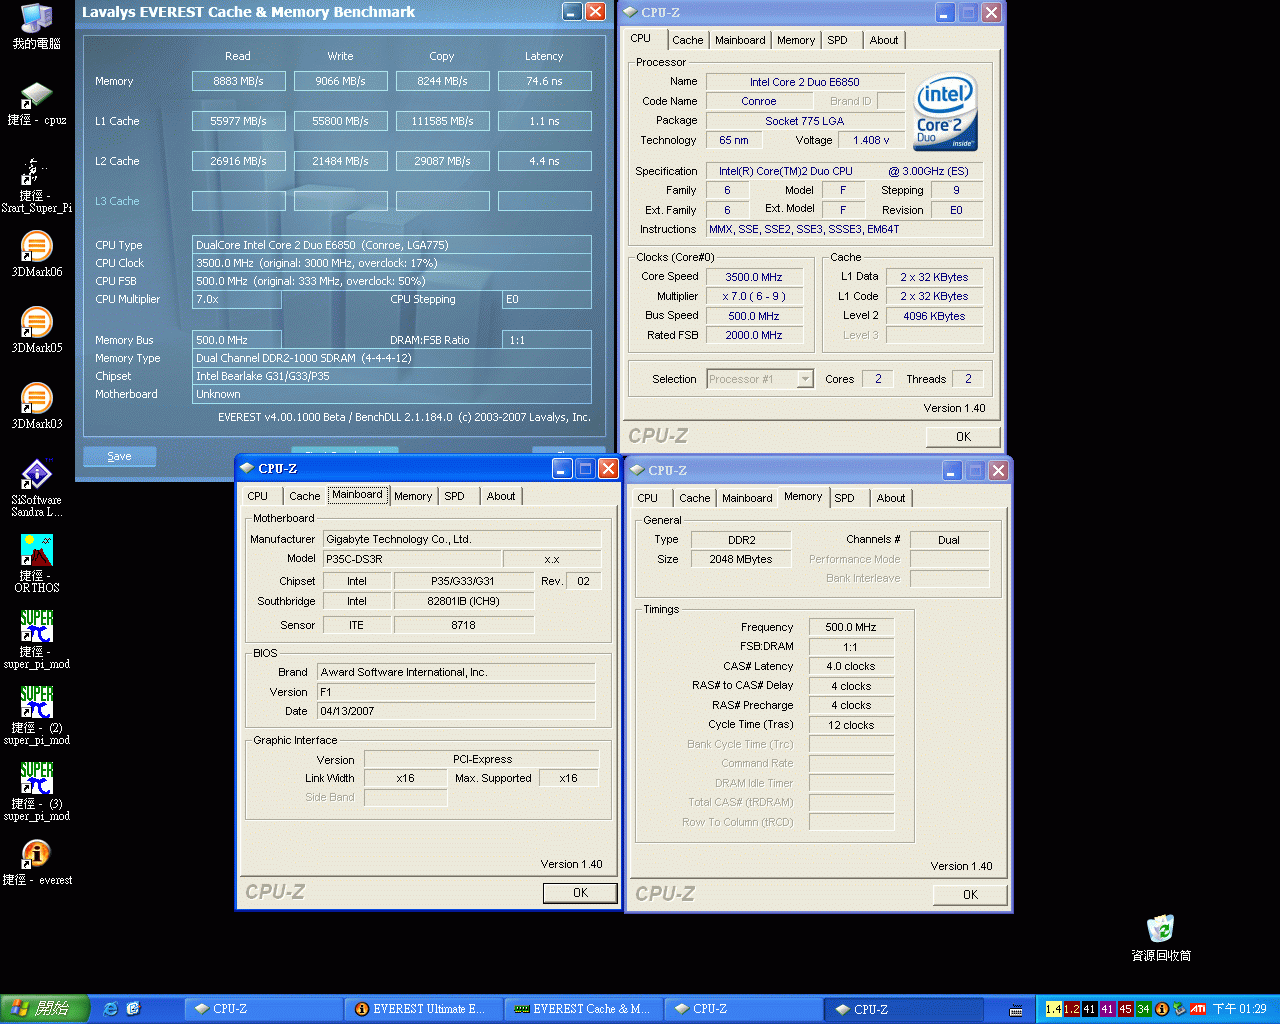Open the Cache tab in the CPU-Z Memory window
Viewport: 1280px width, 1024px height.
[695, 498]
